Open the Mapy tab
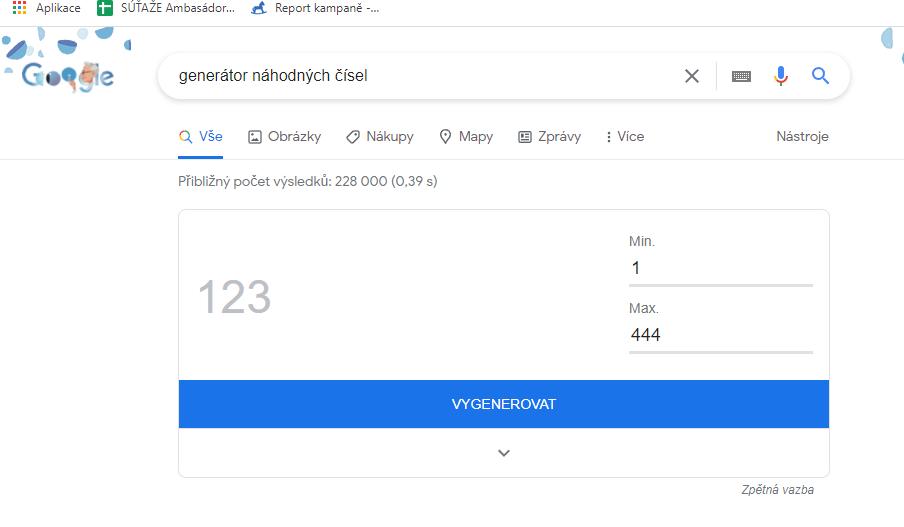Image resolution: width=904 pixels, height=527 pixels. point(466,137)
